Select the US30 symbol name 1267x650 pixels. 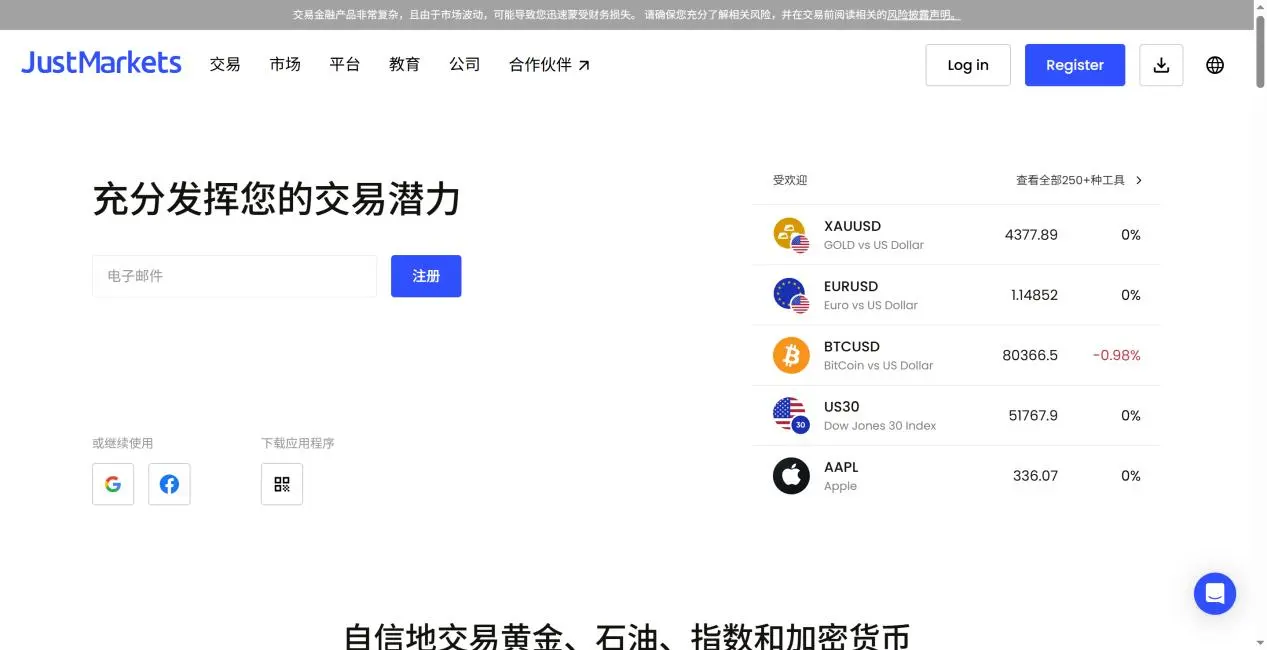click(x=841, y=407)
